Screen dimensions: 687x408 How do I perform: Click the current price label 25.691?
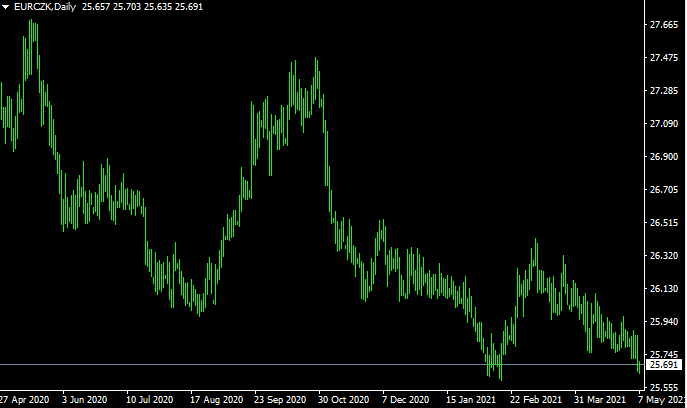(x=664, y=365)
